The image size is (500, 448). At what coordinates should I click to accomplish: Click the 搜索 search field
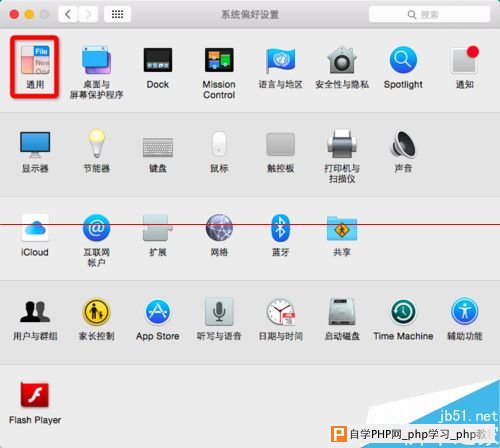pyautogui.click(x=429, y=14)
